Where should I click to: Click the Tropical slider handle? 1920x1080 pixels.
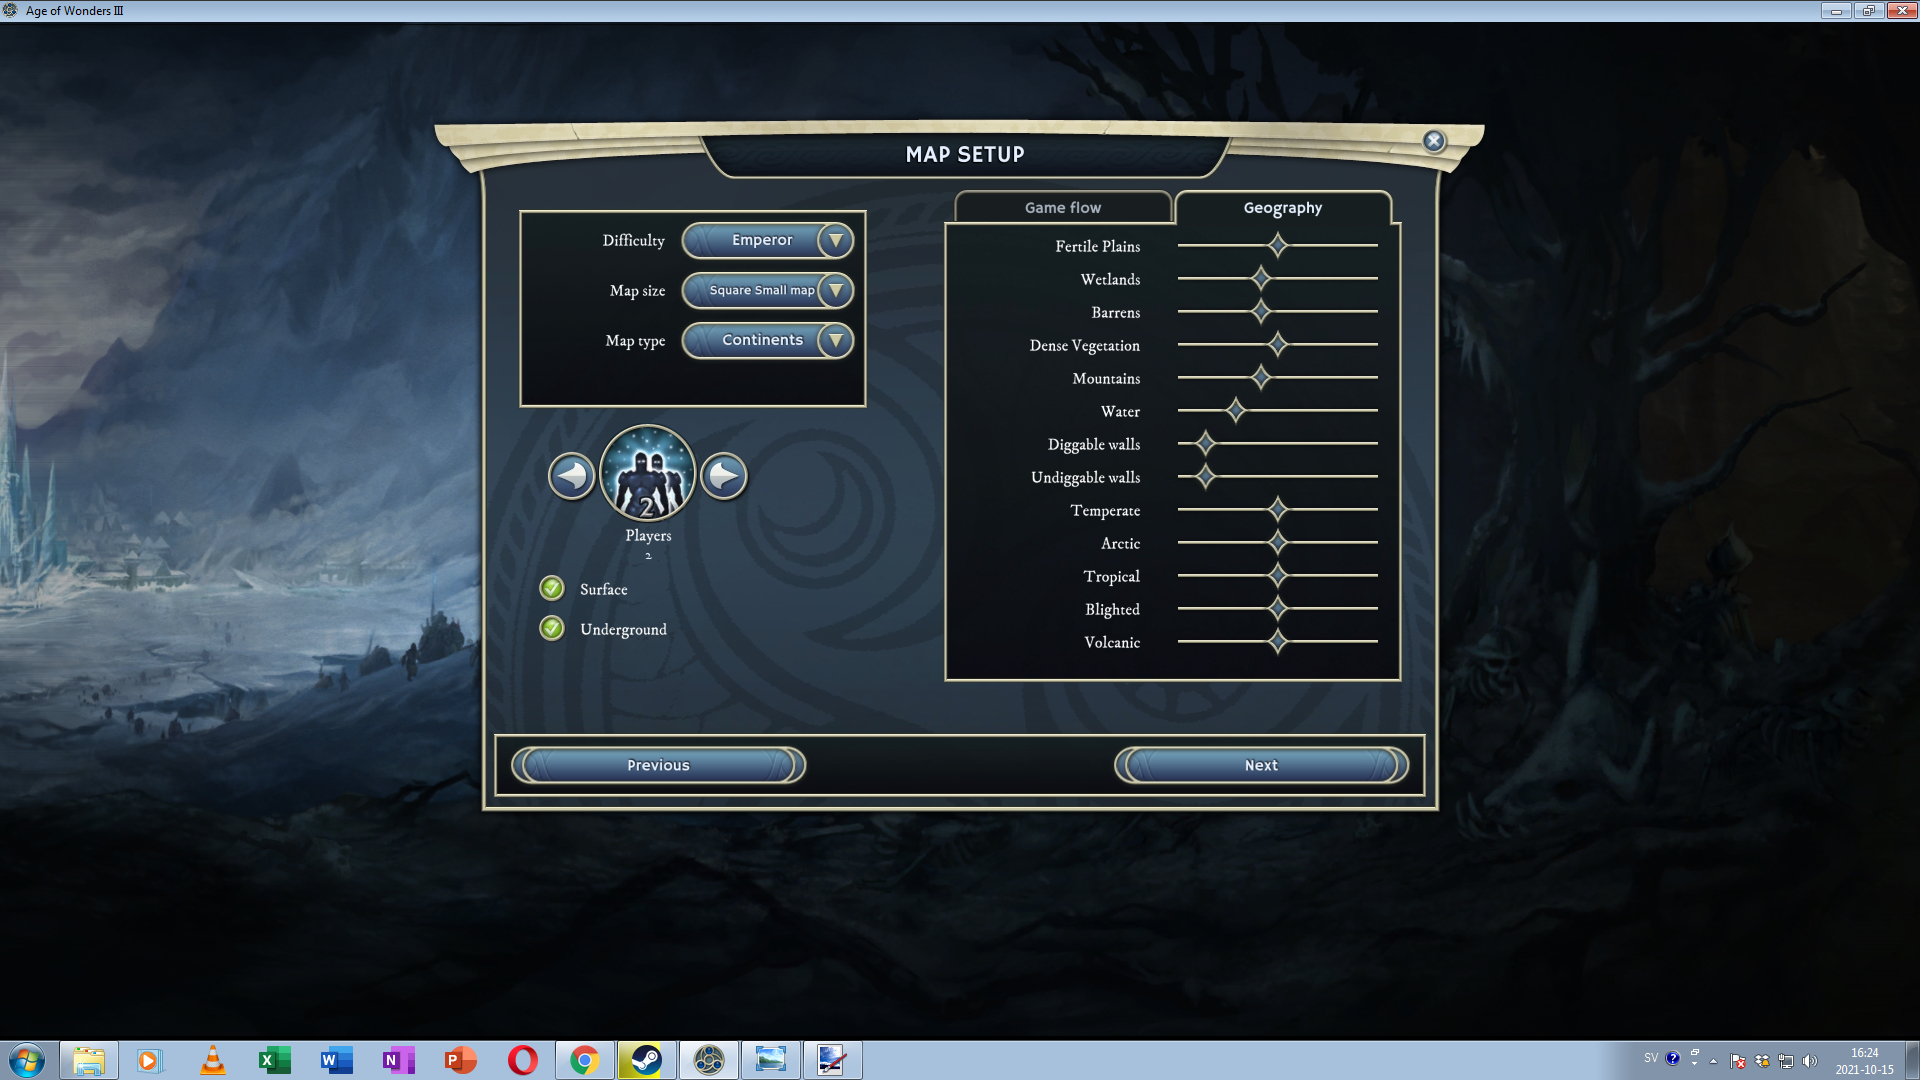tap(1278, 575)
